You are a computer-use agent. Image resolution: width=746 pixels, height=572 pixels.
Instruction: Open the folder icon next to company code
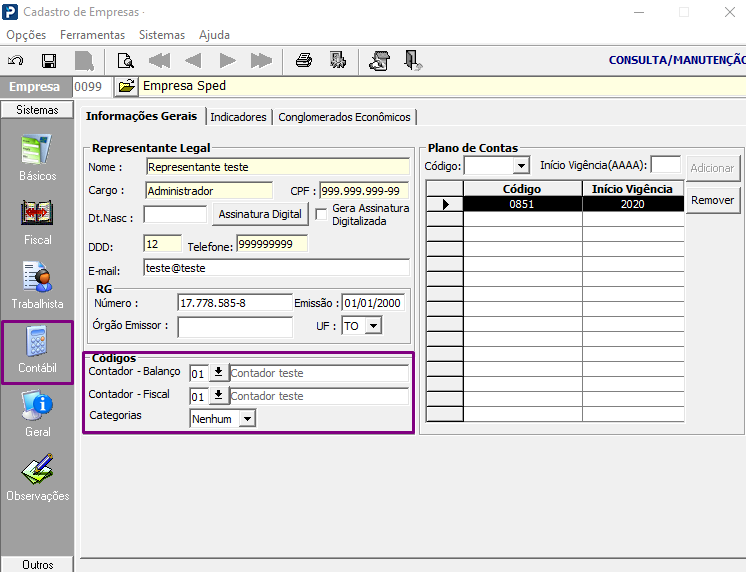[126, 87]
